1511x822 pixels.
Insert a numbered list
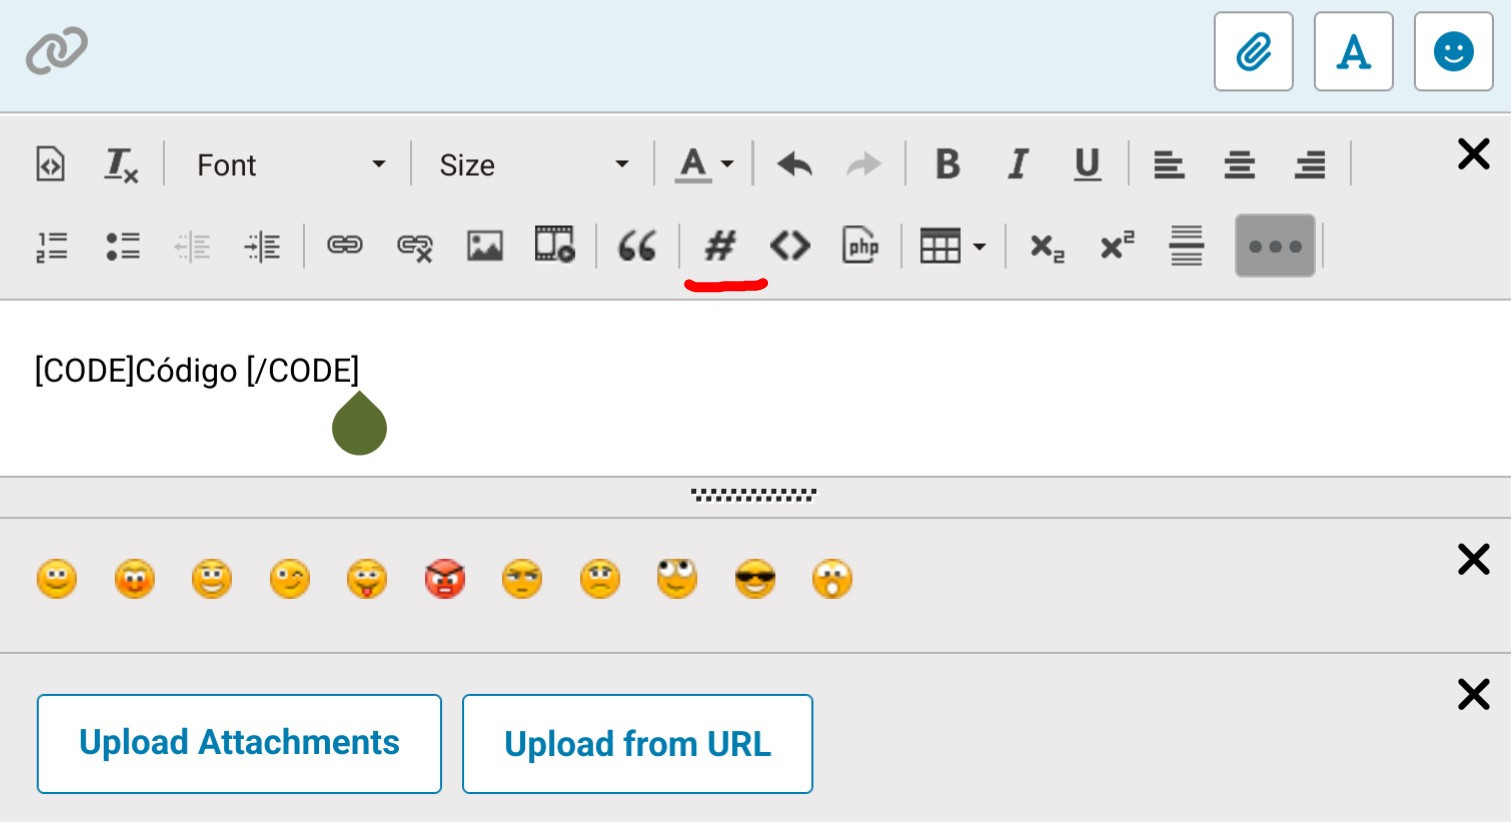point(52,246)
